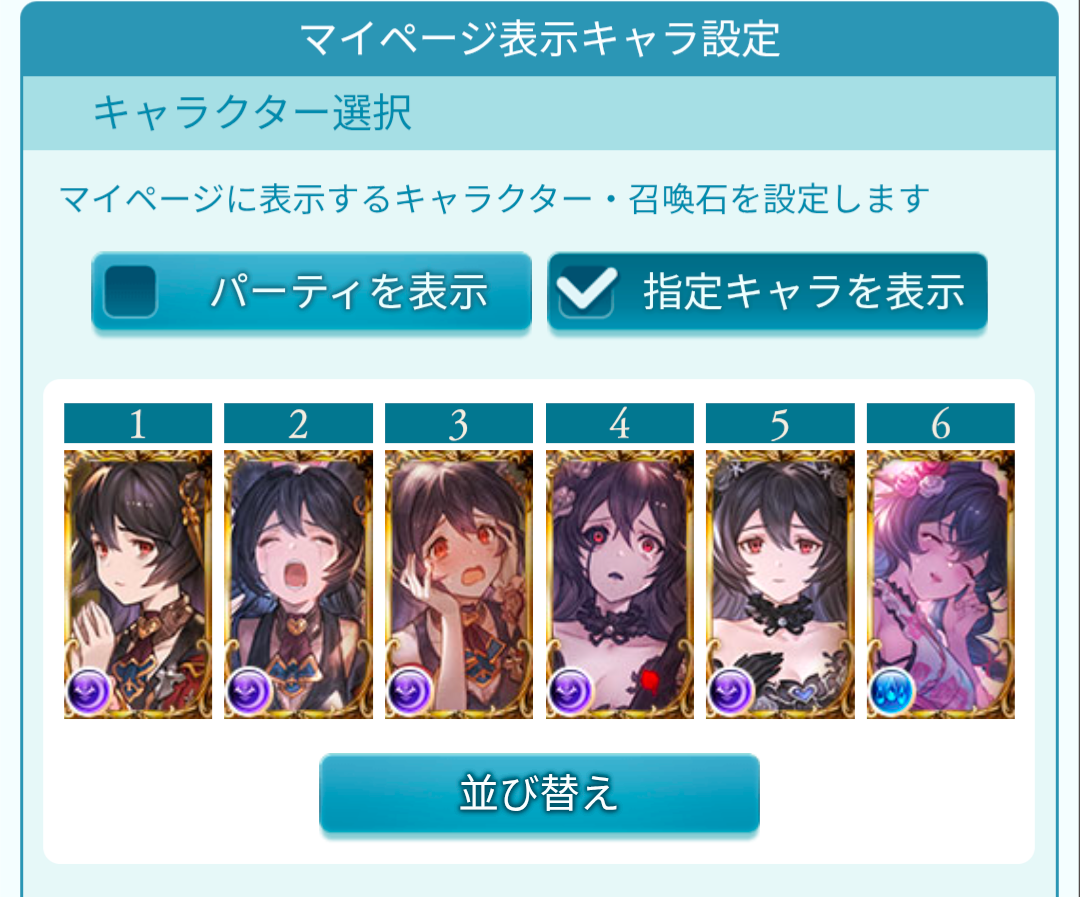Click the dark element icon on character 5
Viewport: 1080px width, 897px height.
click(731, 690)
